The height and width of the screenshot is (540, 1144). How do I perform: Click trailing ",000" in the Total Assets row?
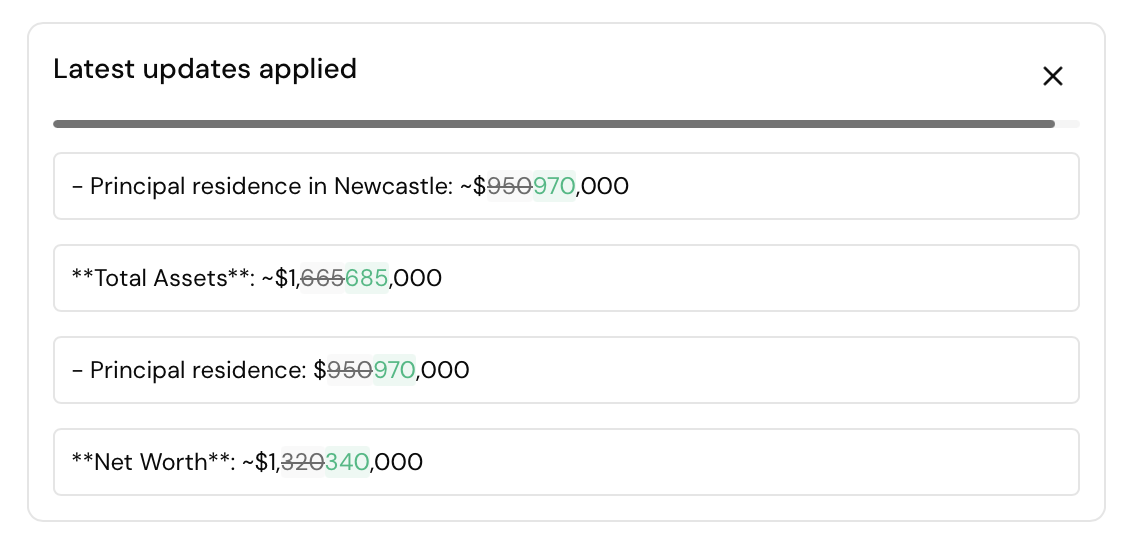pos(416,278)
